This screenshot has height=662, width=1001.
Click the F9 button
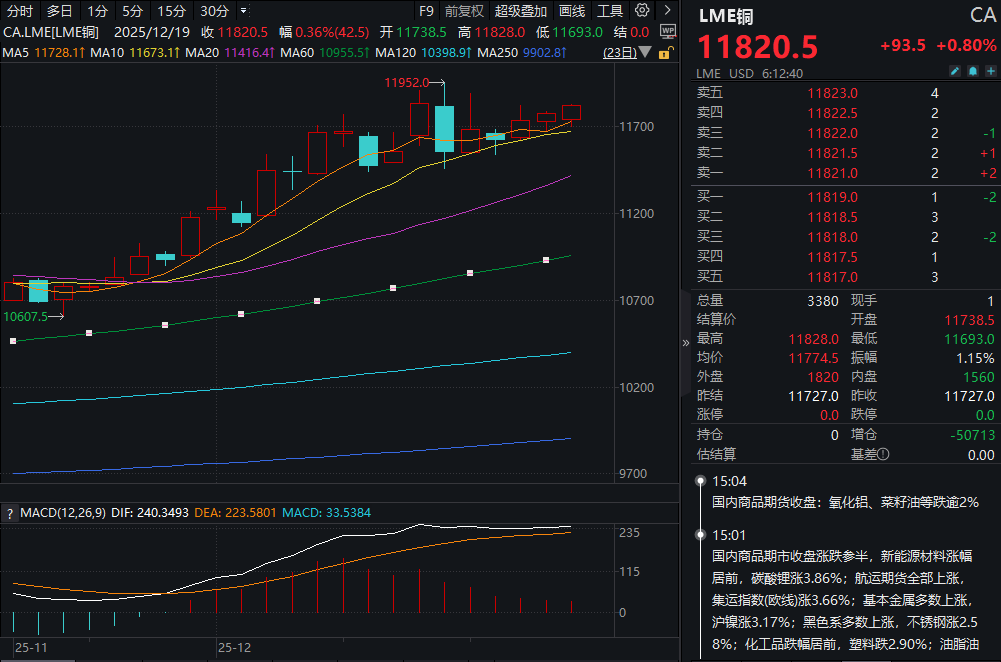click(x=426, y=11)
